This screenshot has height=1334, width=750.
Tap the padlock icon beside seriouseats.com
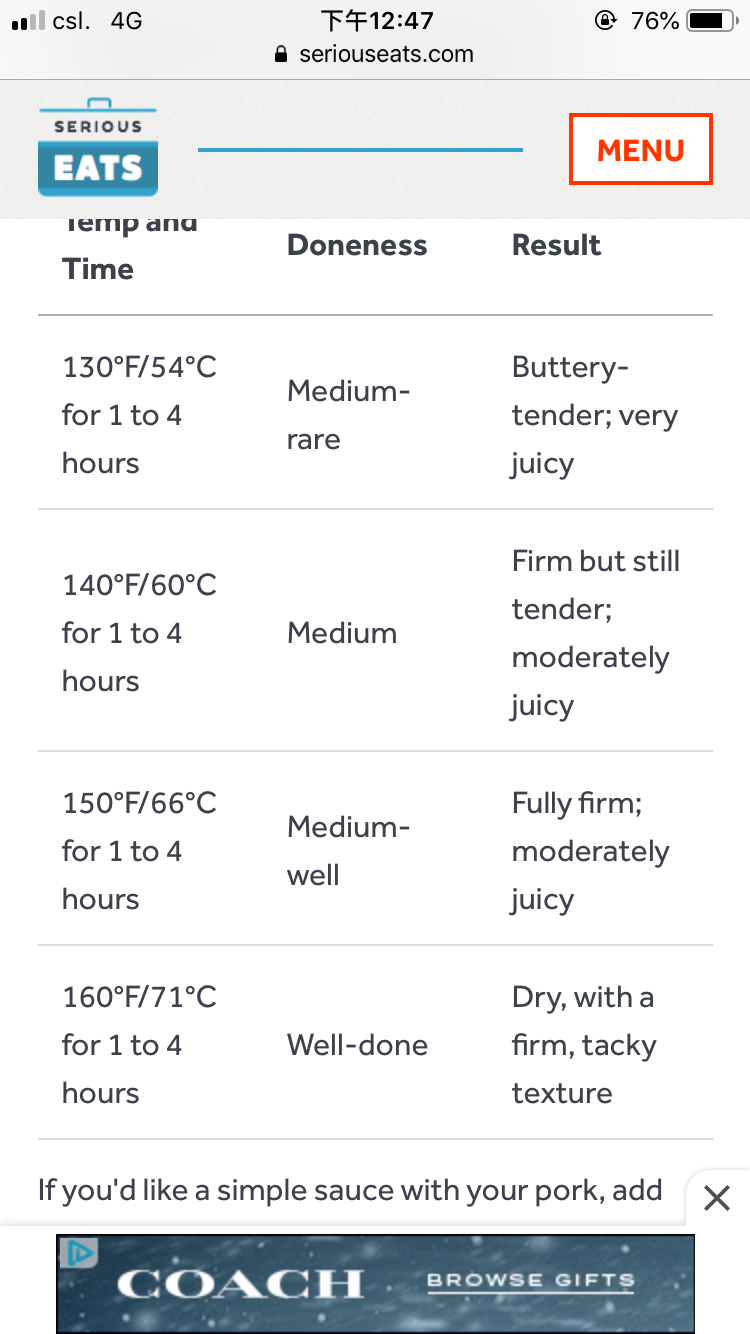(281, 54)
